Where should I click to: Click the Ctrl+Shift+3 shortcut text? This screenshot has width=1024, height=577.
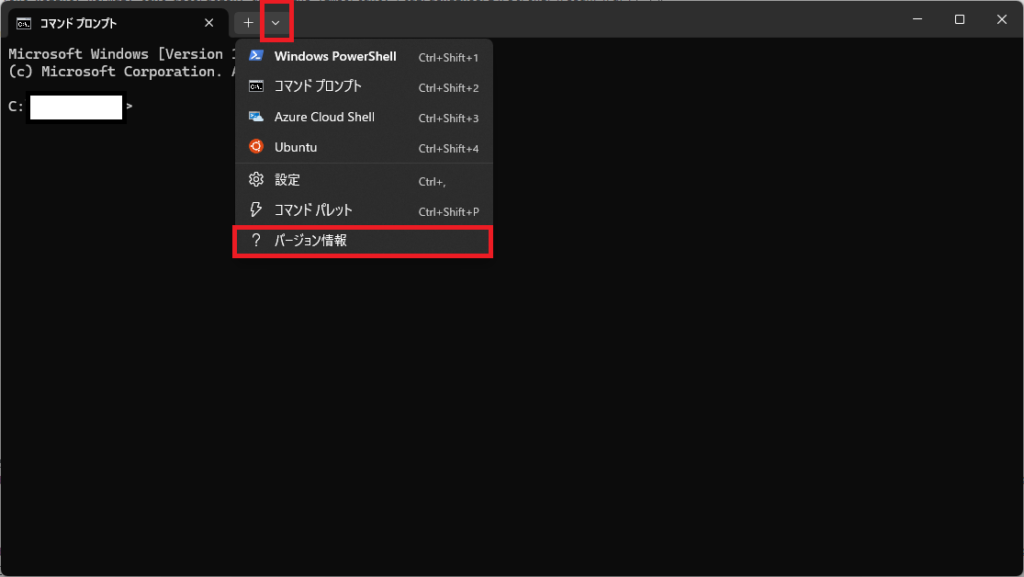click(449, 118)
